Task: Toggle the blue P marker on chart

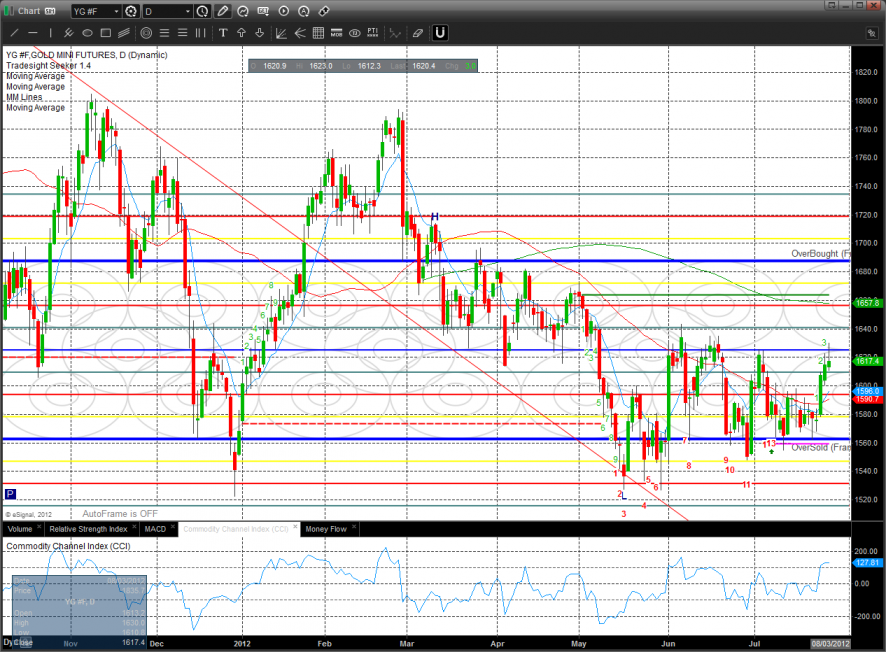Action: pyautogui.click(x=10, y=493)
